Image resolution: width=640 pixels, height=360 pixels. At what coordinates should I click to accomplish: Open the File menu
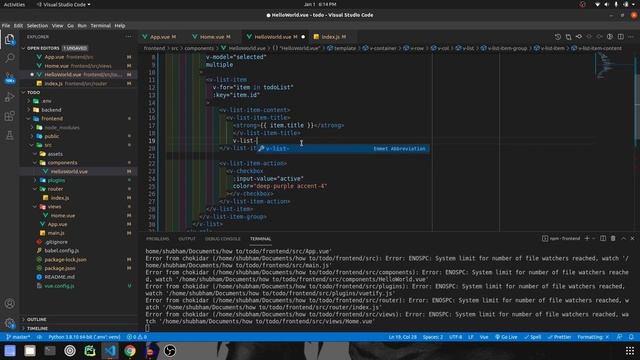pos(6,26)
